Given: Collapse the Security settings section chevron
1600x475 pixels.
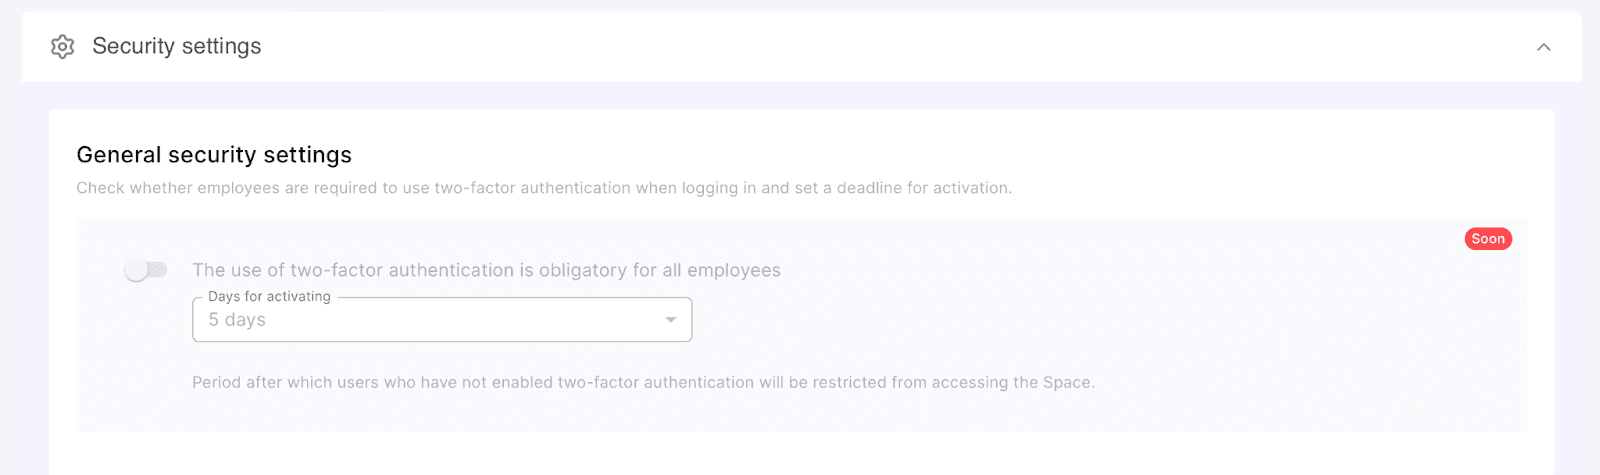Looking at the screenshot, I should coord(1543,47).
